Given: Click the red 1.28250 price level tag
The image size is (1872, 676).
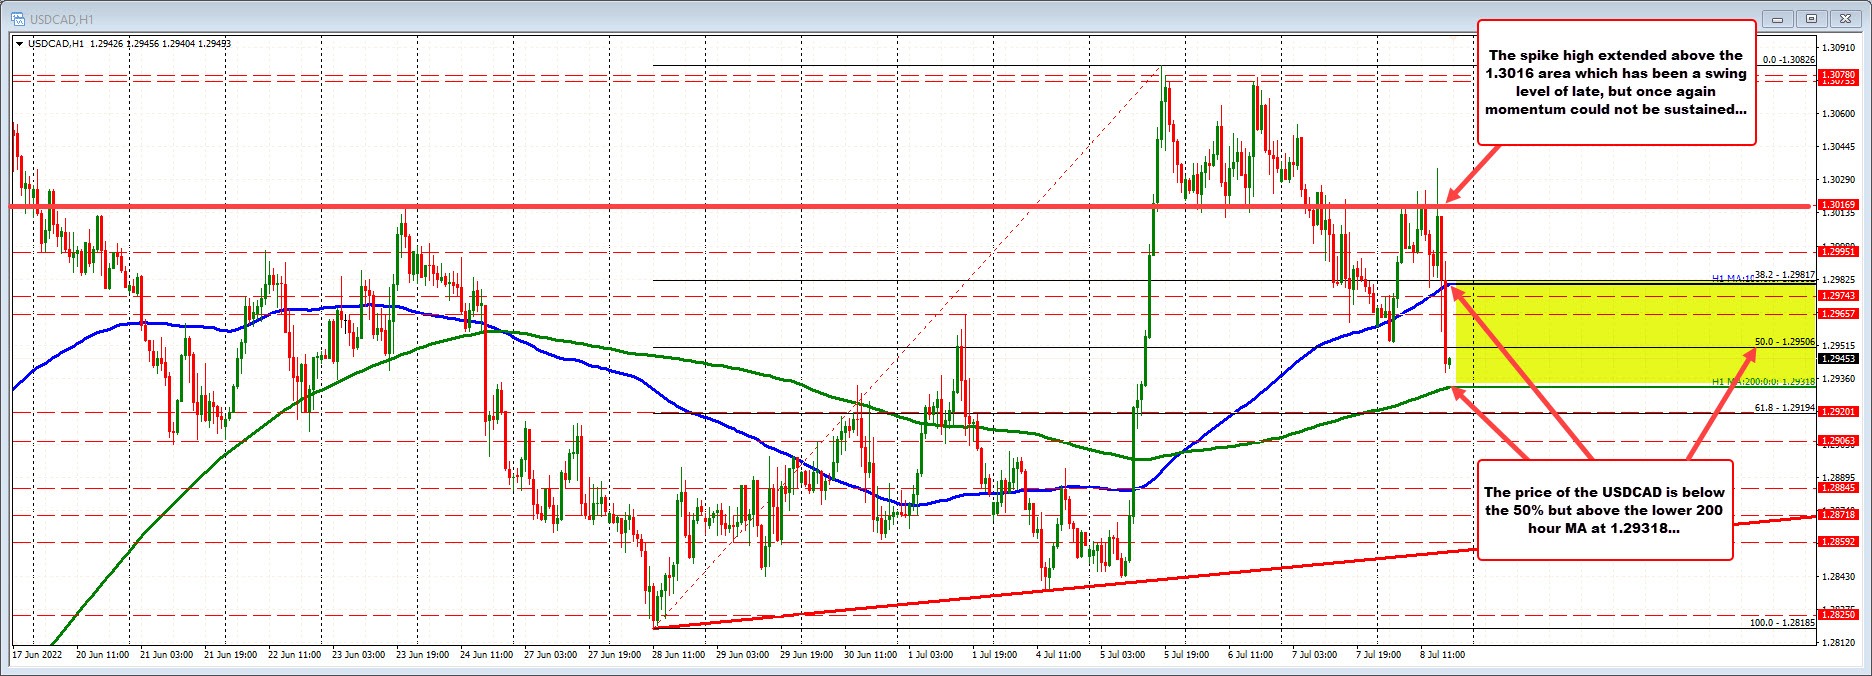Looking at the screenshot, I should (1838, 615).
